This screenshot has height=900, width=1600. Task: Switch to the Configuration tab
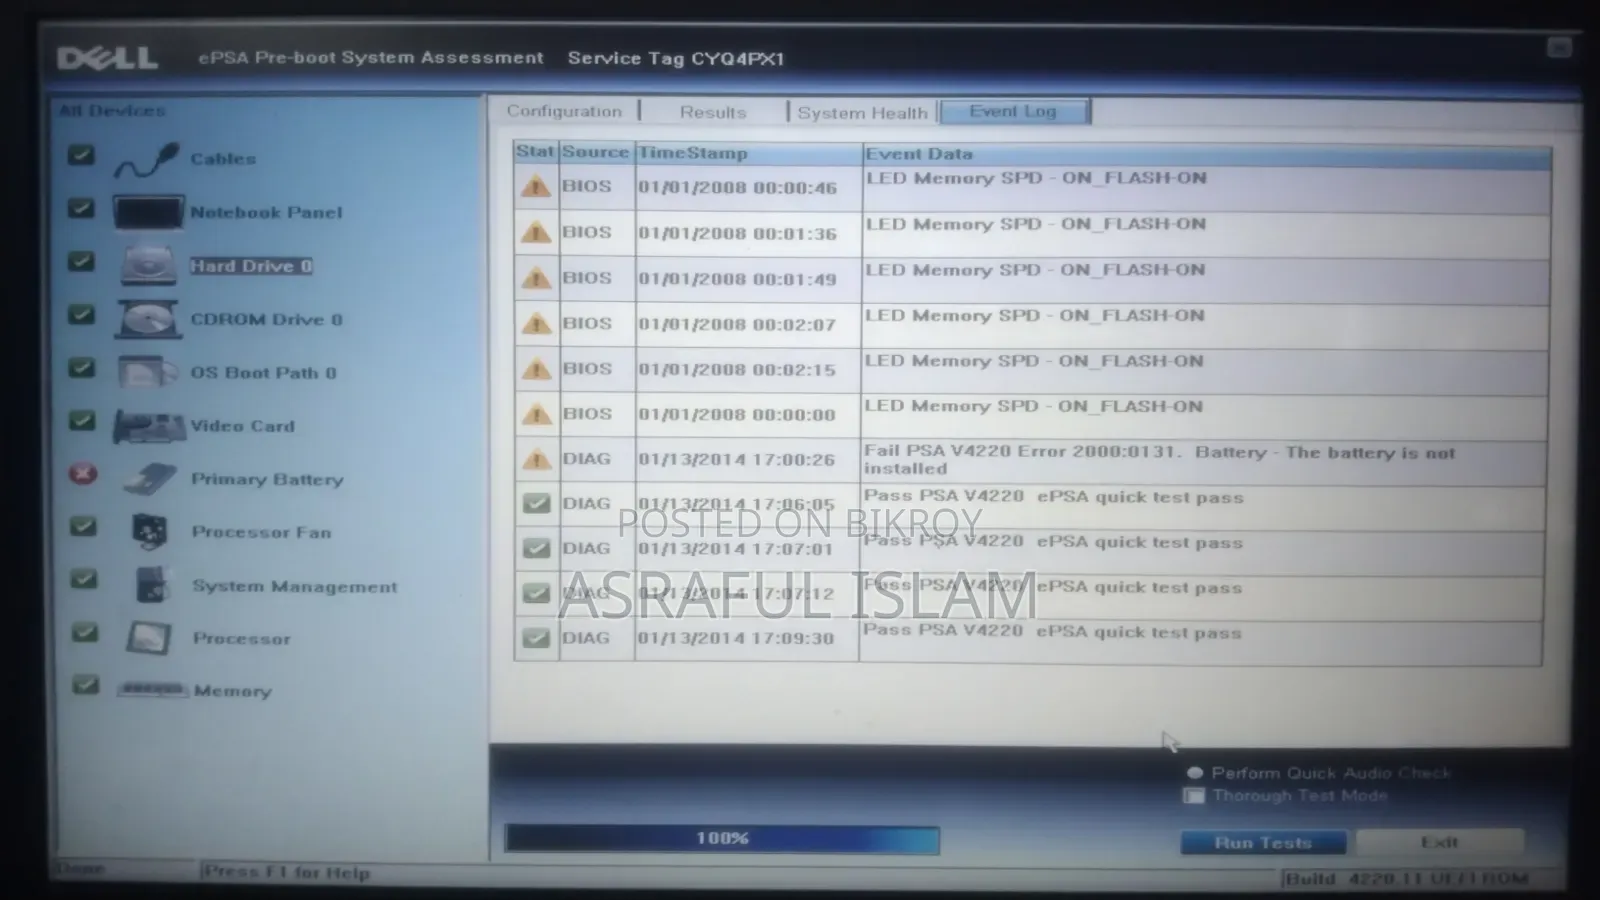pyautogui.click(x=564, y=111)
